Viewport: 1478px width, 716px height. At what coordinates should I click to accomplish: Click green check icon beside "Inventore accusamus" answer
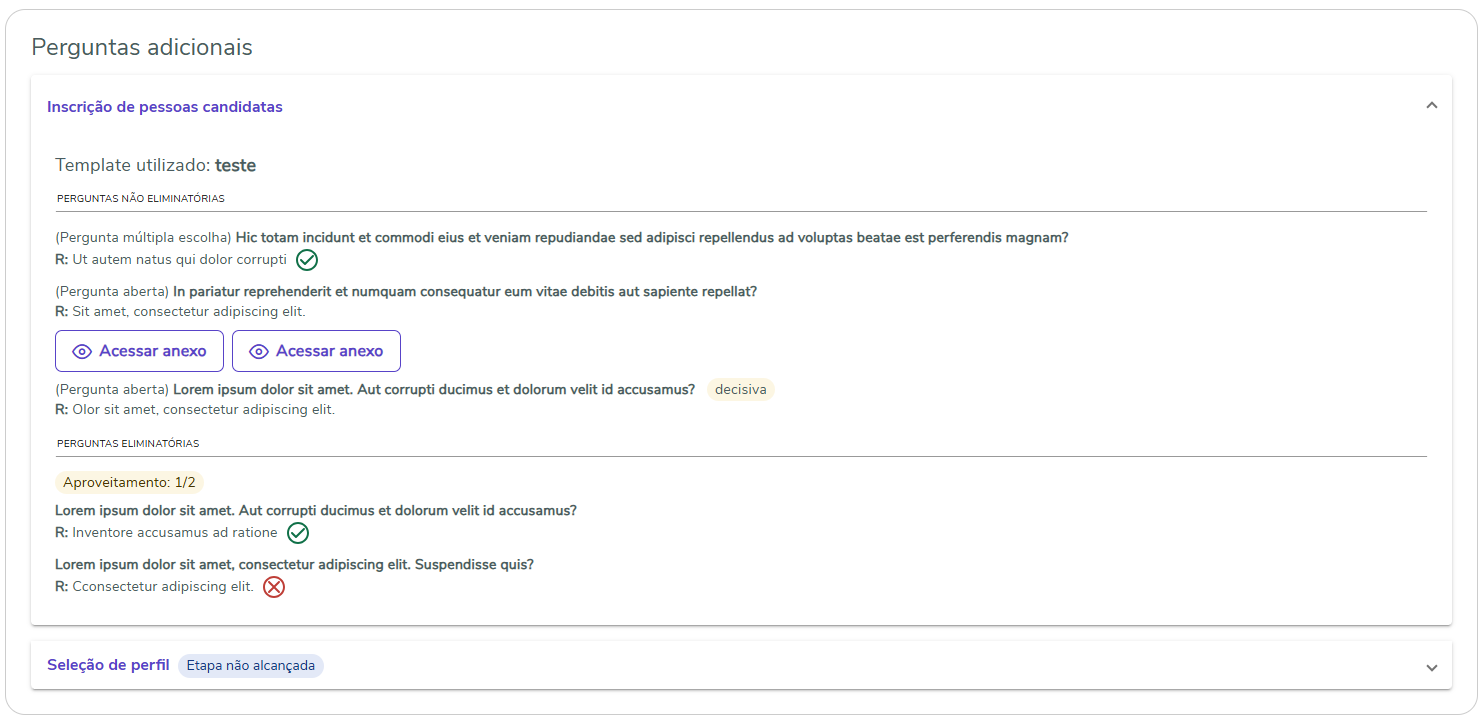point(298,533)
